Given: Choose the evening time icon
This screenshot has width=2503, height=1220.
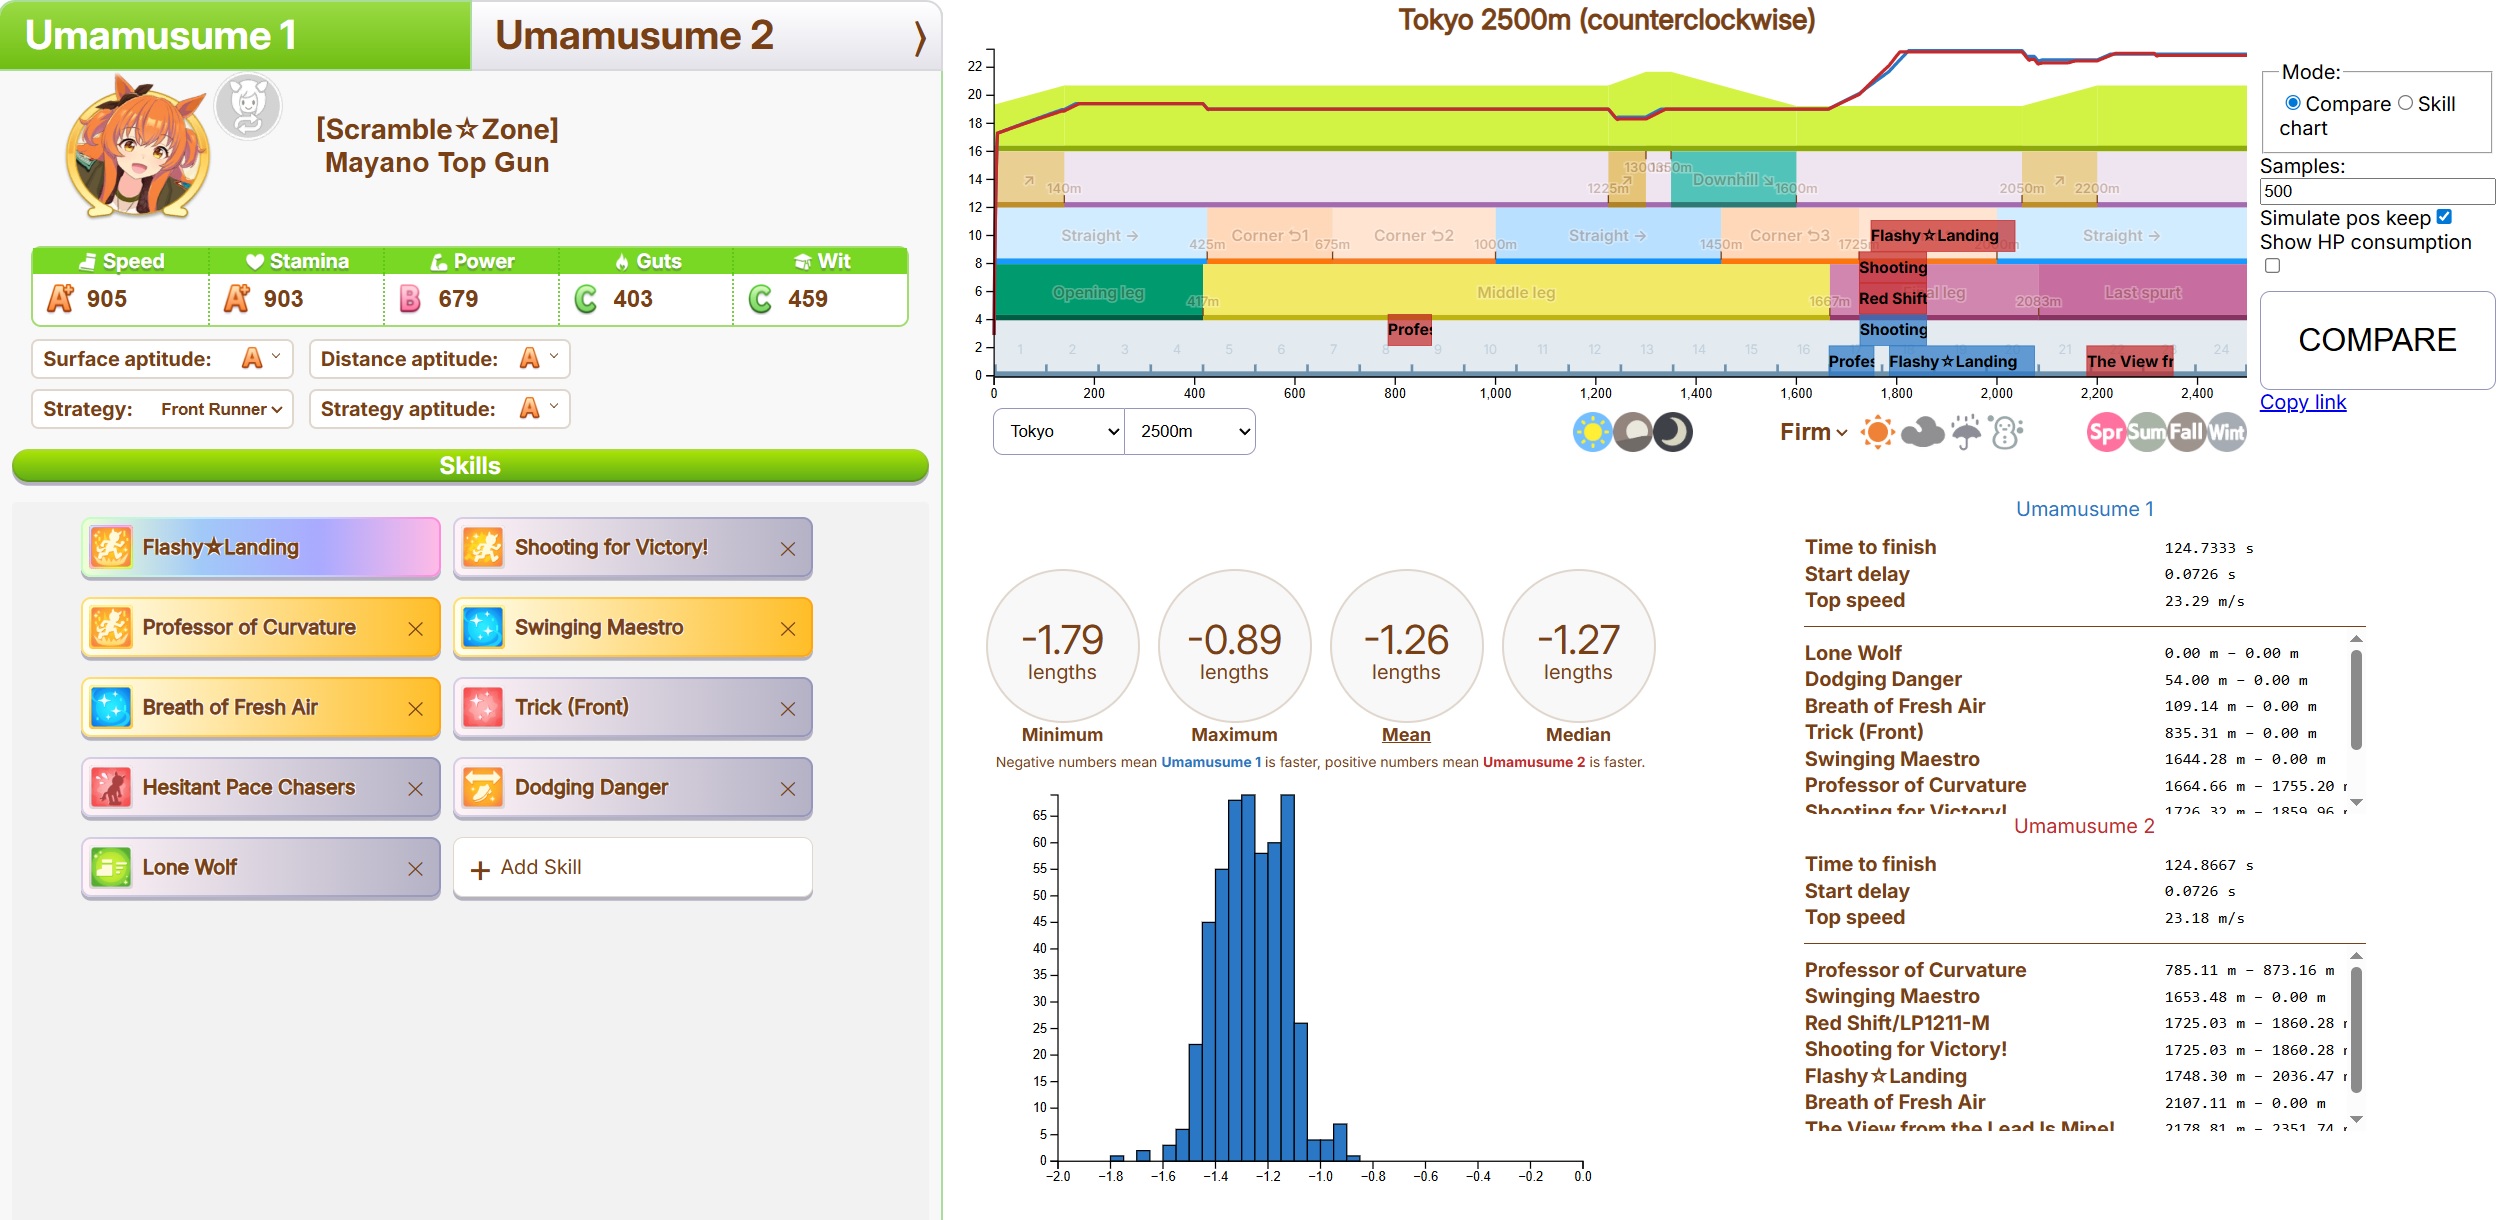Looking at the screenshot, I should [1633, 432].
